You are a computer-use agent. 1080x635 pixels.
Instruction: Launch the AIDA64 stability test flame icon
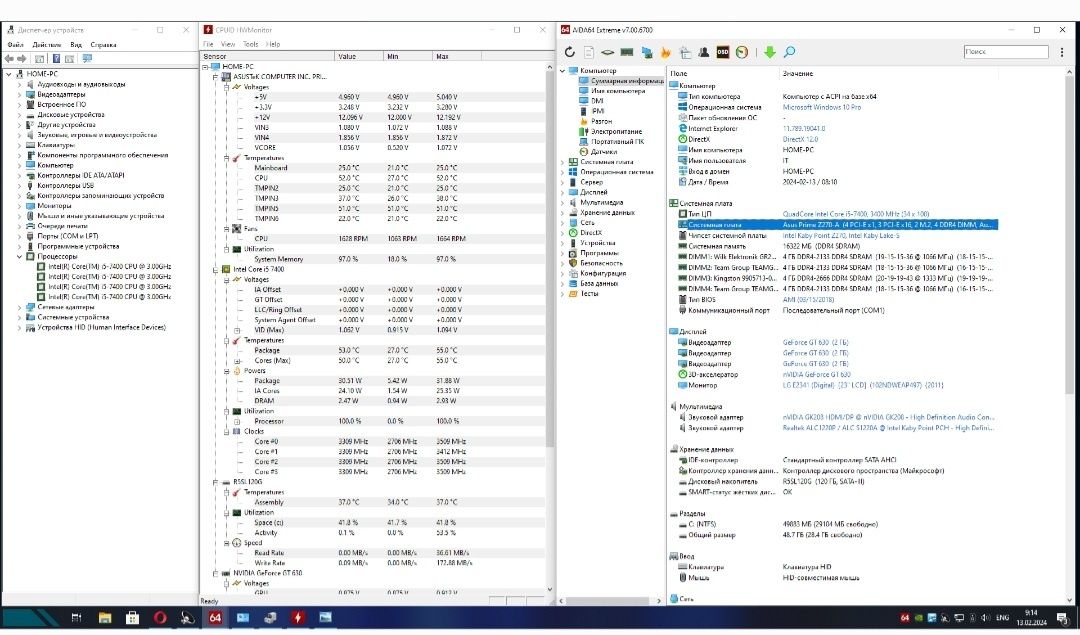coord(665,52)
